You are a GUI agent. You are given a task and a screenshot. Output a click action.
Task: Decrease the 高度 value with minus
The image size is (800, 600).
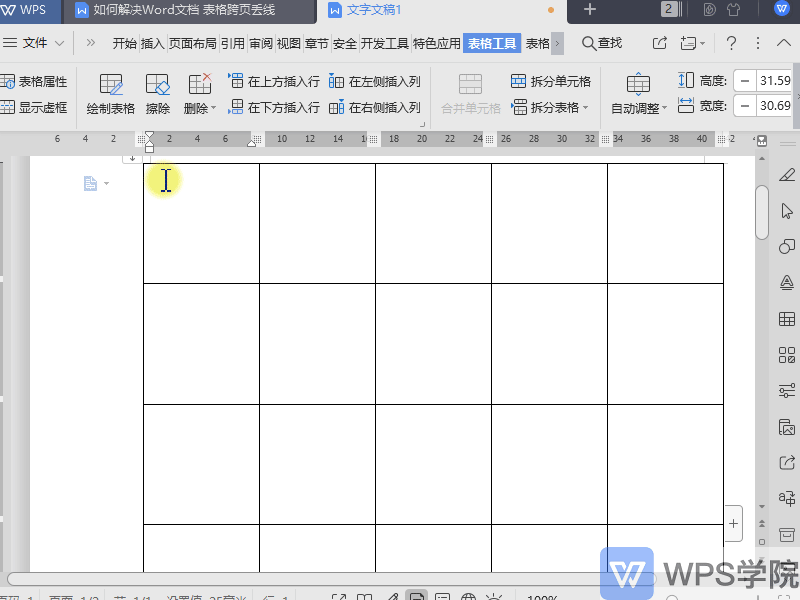point(745,81)
